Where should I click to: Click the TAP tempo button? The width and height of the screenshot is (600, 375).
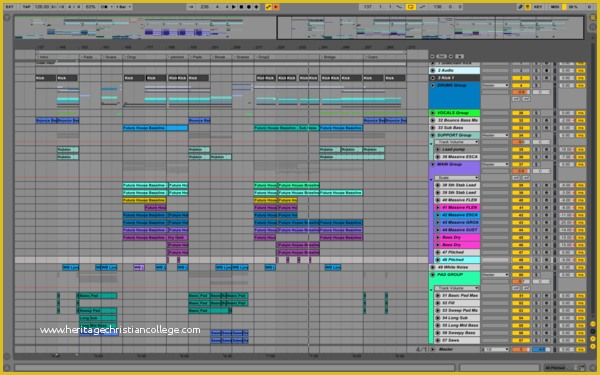point(26,7)
